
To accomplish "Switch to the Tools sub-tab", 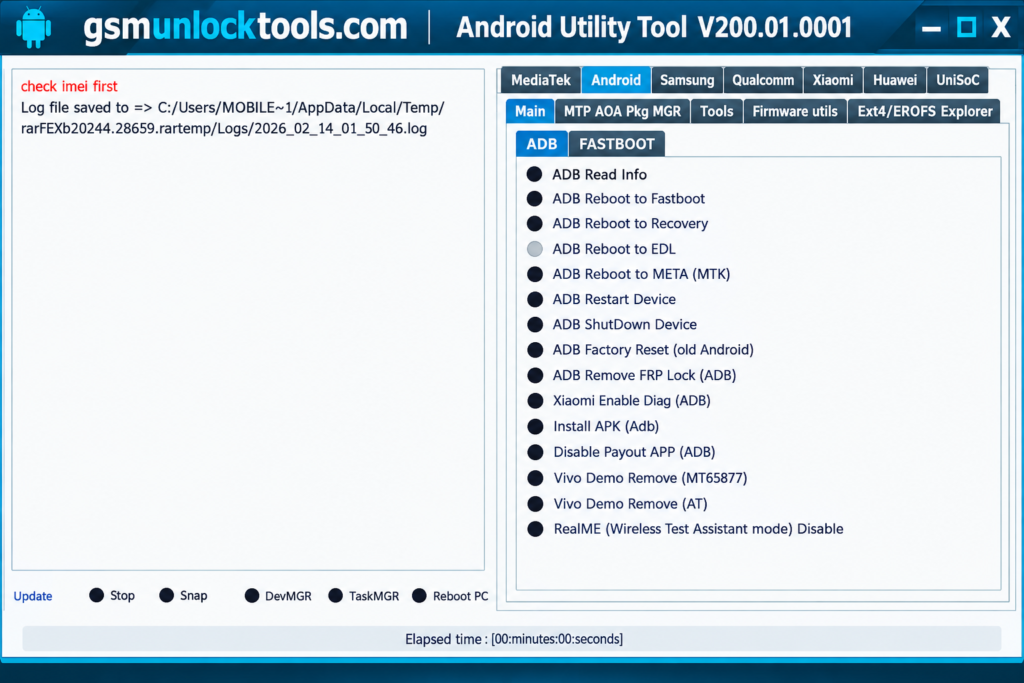I will tap(716, 112).
